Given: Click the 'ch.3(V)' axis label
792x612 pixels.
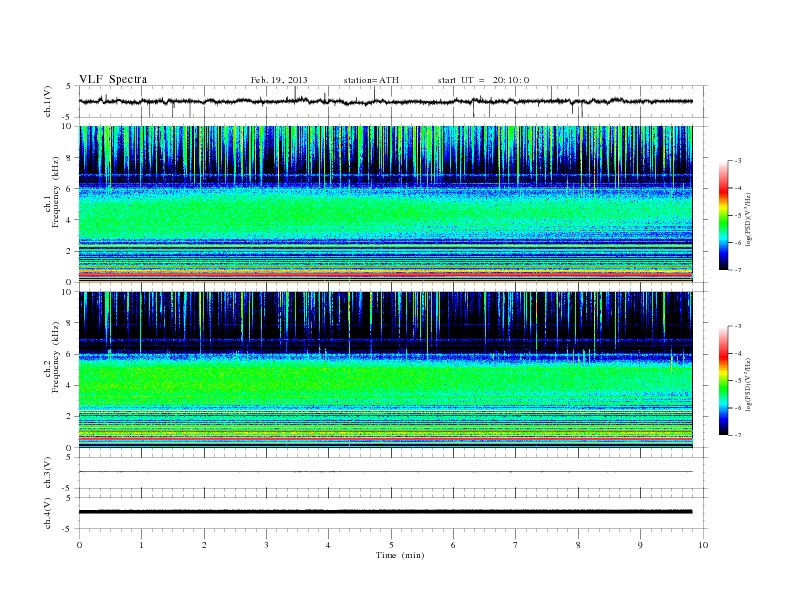Looking at the screenshot, I should [x=48, y=473].
